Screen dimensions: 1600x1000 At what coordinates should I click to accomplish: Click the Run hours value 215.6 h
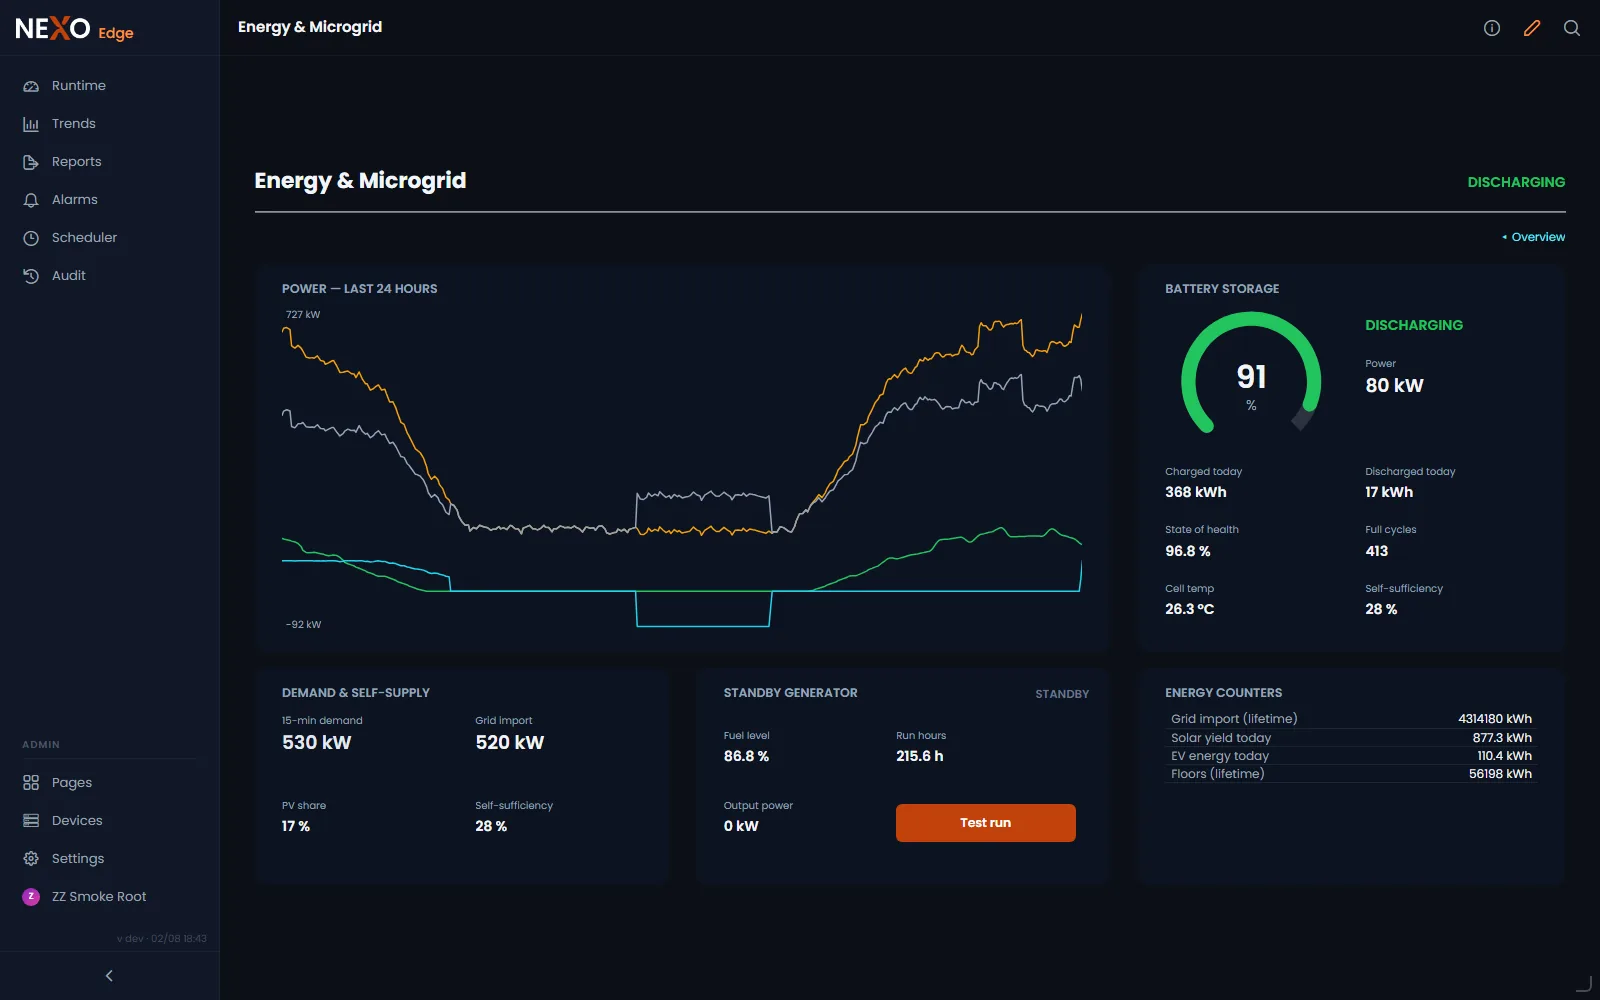(920, 756)
